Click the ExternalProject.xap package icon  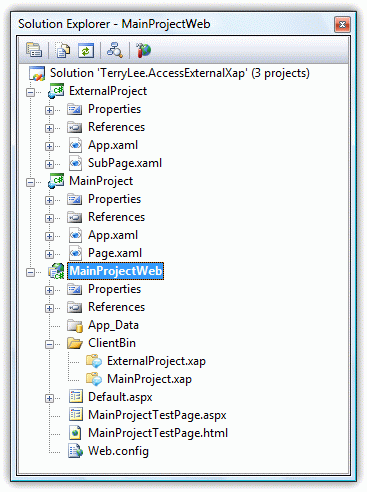94,361
